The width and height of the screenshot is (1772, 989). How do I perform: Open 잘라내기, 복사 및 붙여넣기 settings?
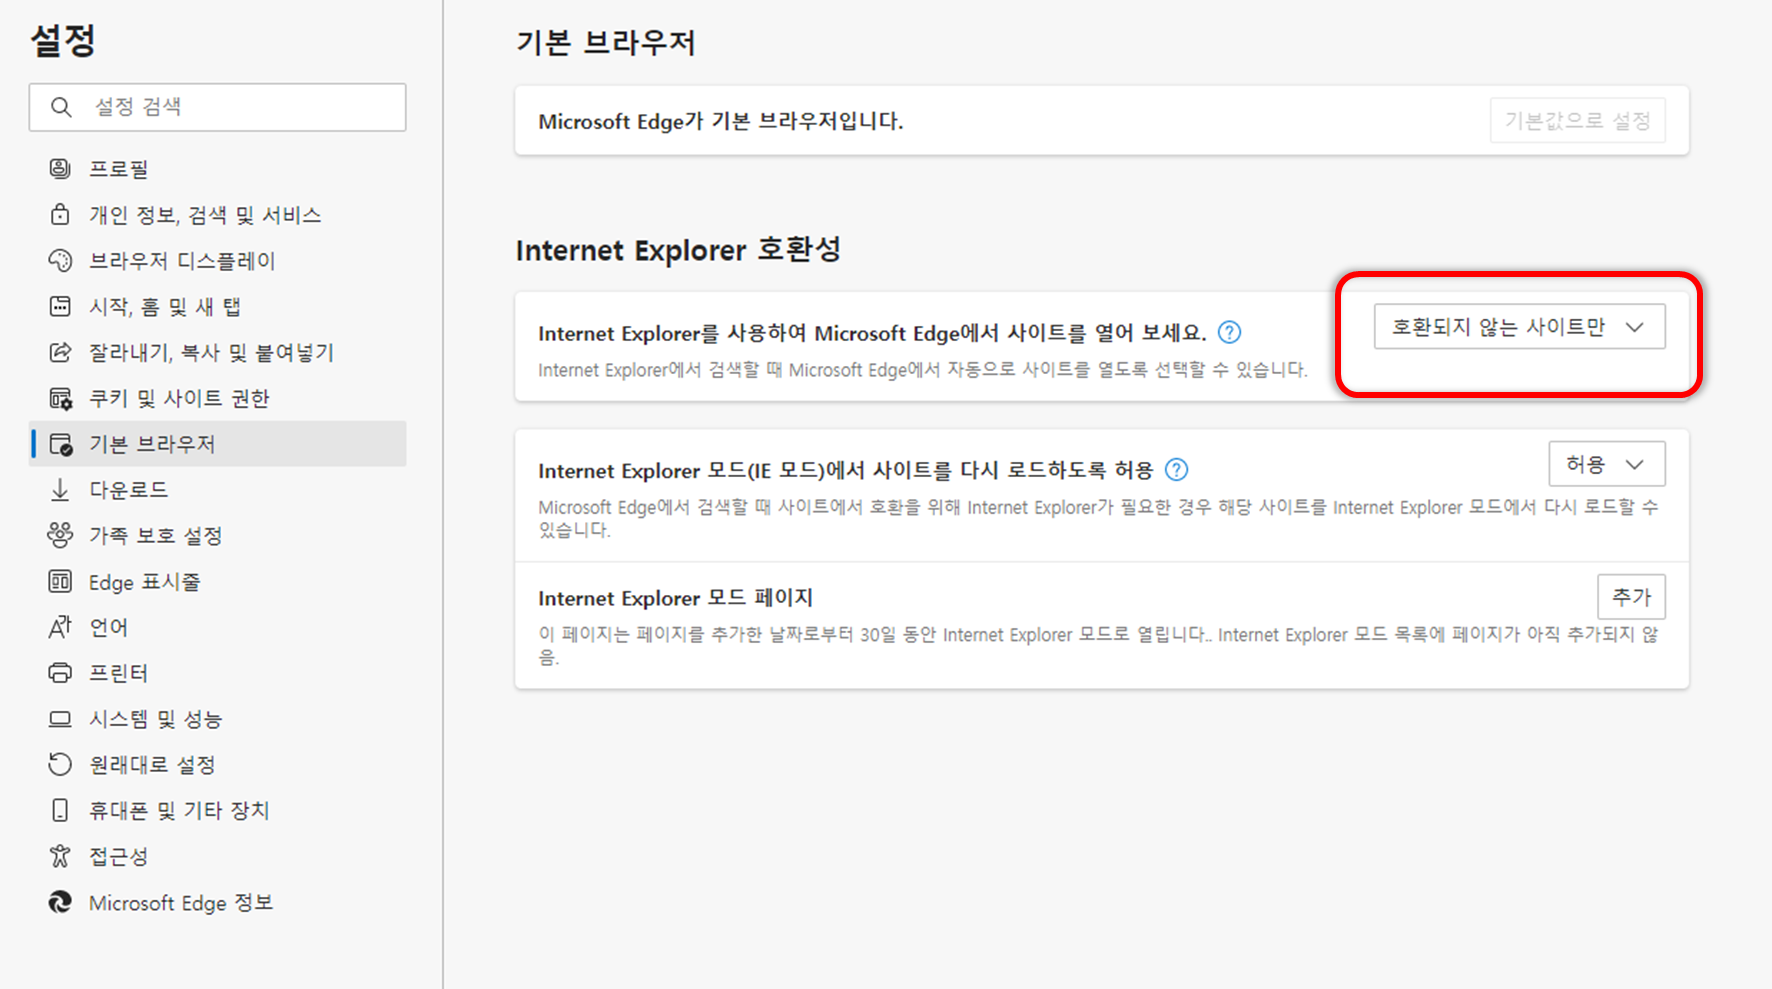pyautogui.click(x=218, y=352)
